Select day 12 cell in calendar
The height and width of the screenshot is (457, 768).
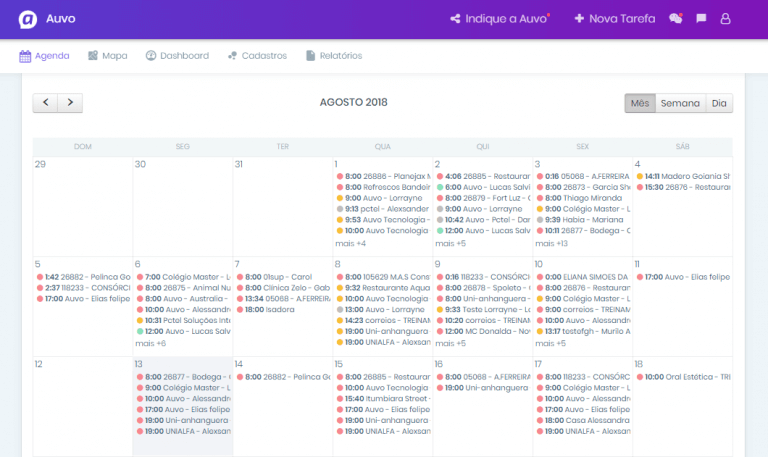coord(83,407)
